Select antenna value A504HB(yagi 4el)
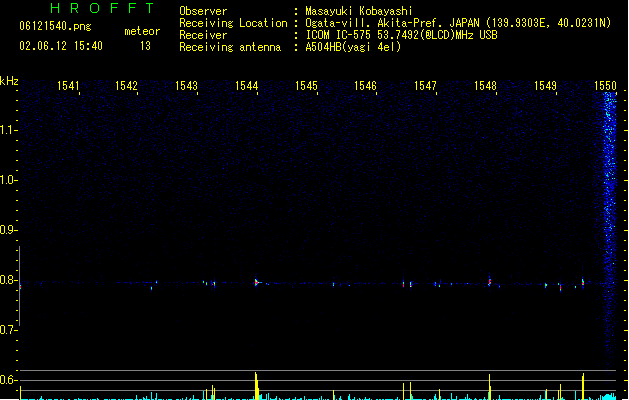Screen dimensions: 629x400 point(353,47)
